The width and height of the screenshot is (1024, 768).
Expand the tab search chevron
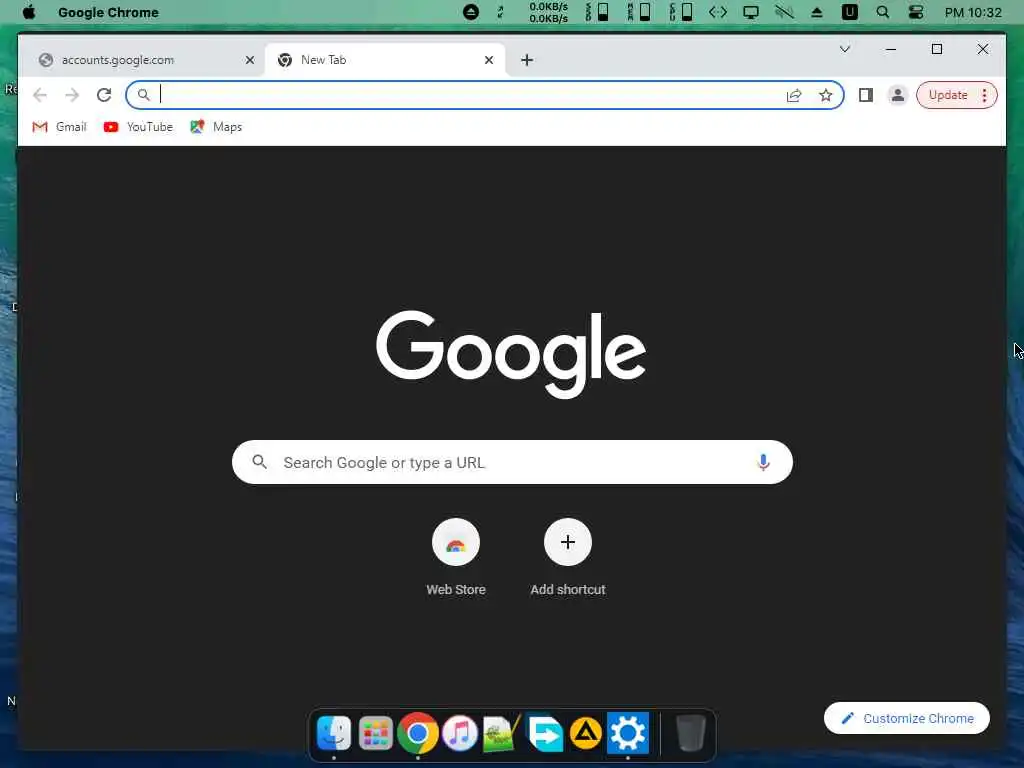[844, 49]
